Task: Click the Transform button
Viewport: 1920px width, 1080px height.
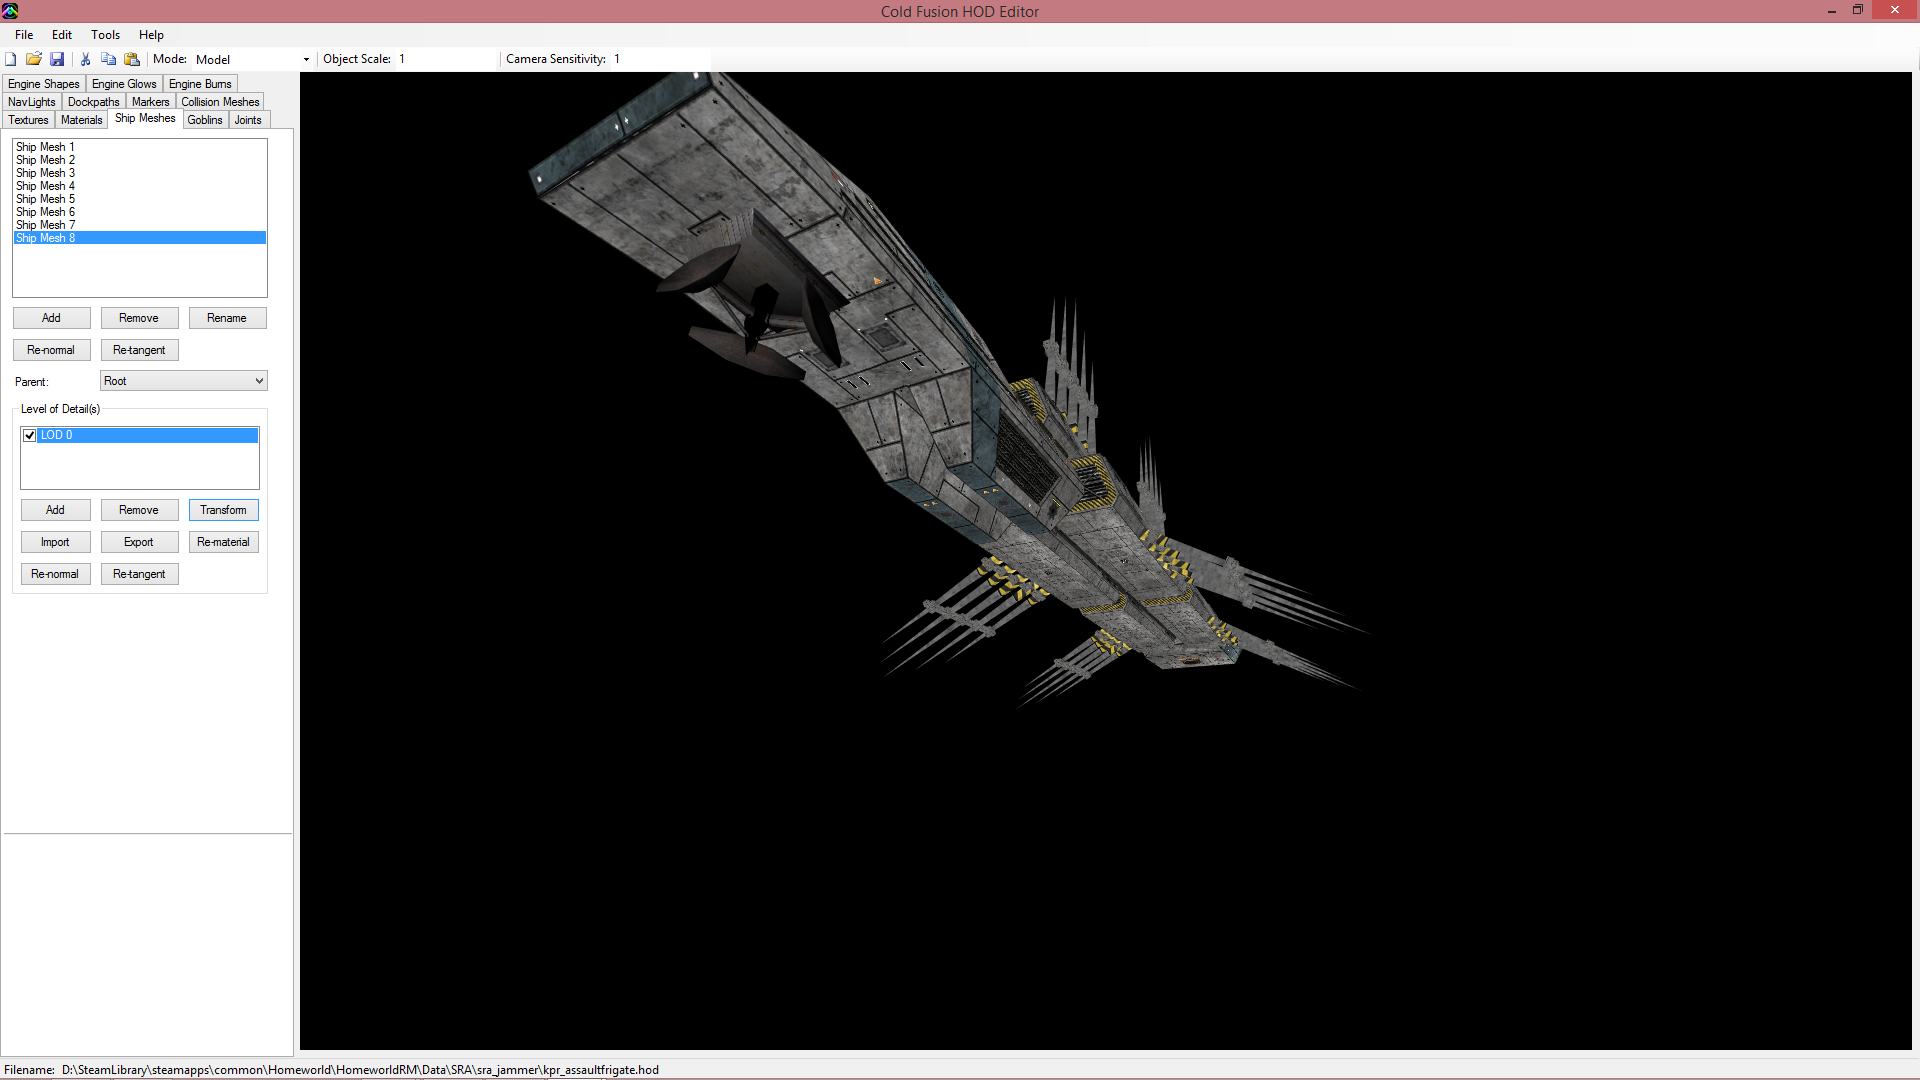Action: tap(223, 510)
